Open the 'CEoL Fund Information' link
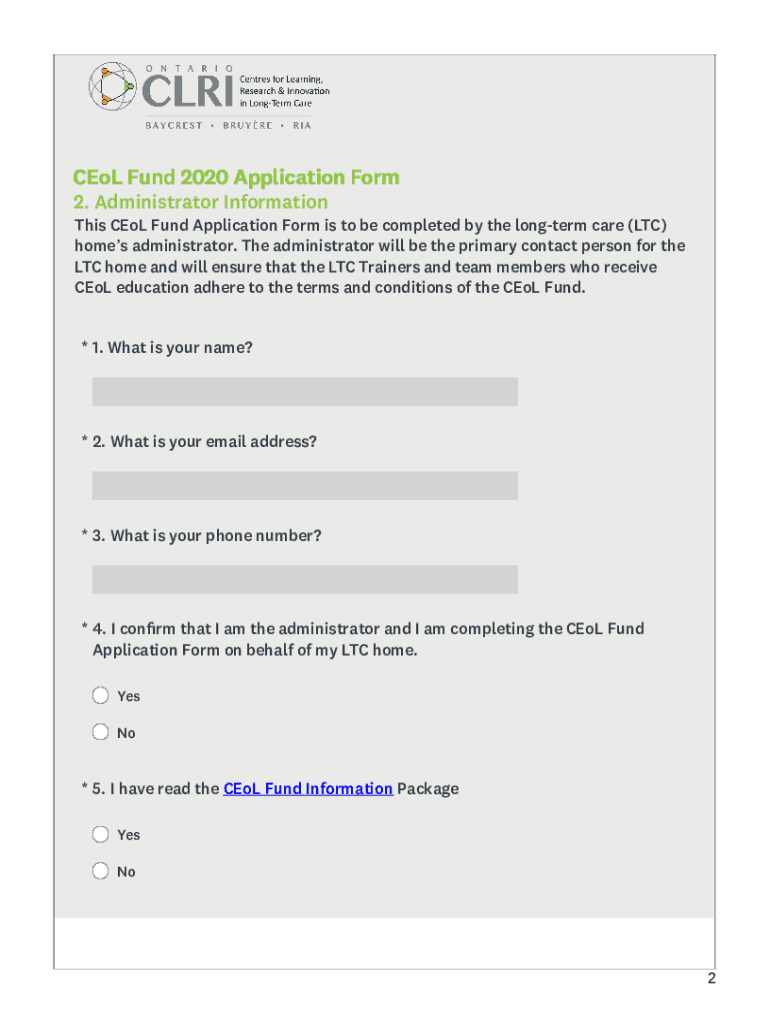 click(x=308, y=789)
